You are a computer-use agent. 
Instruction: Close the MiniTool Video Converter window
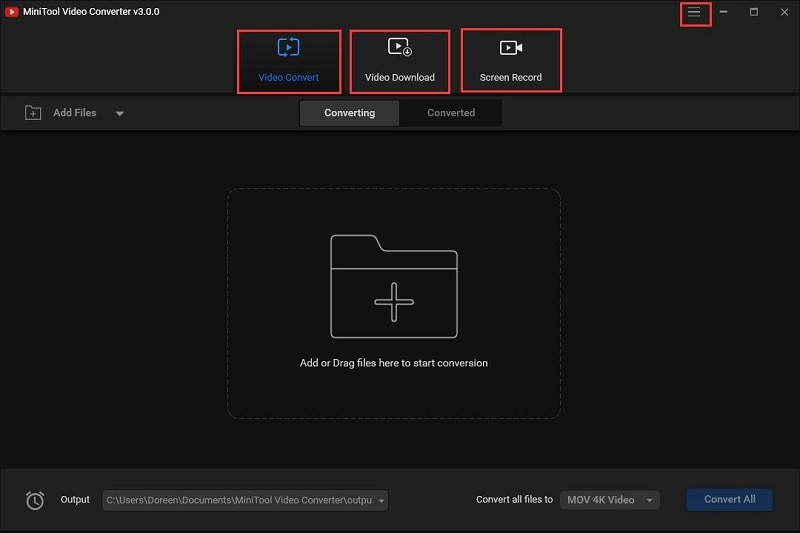[x=784, y=12]
